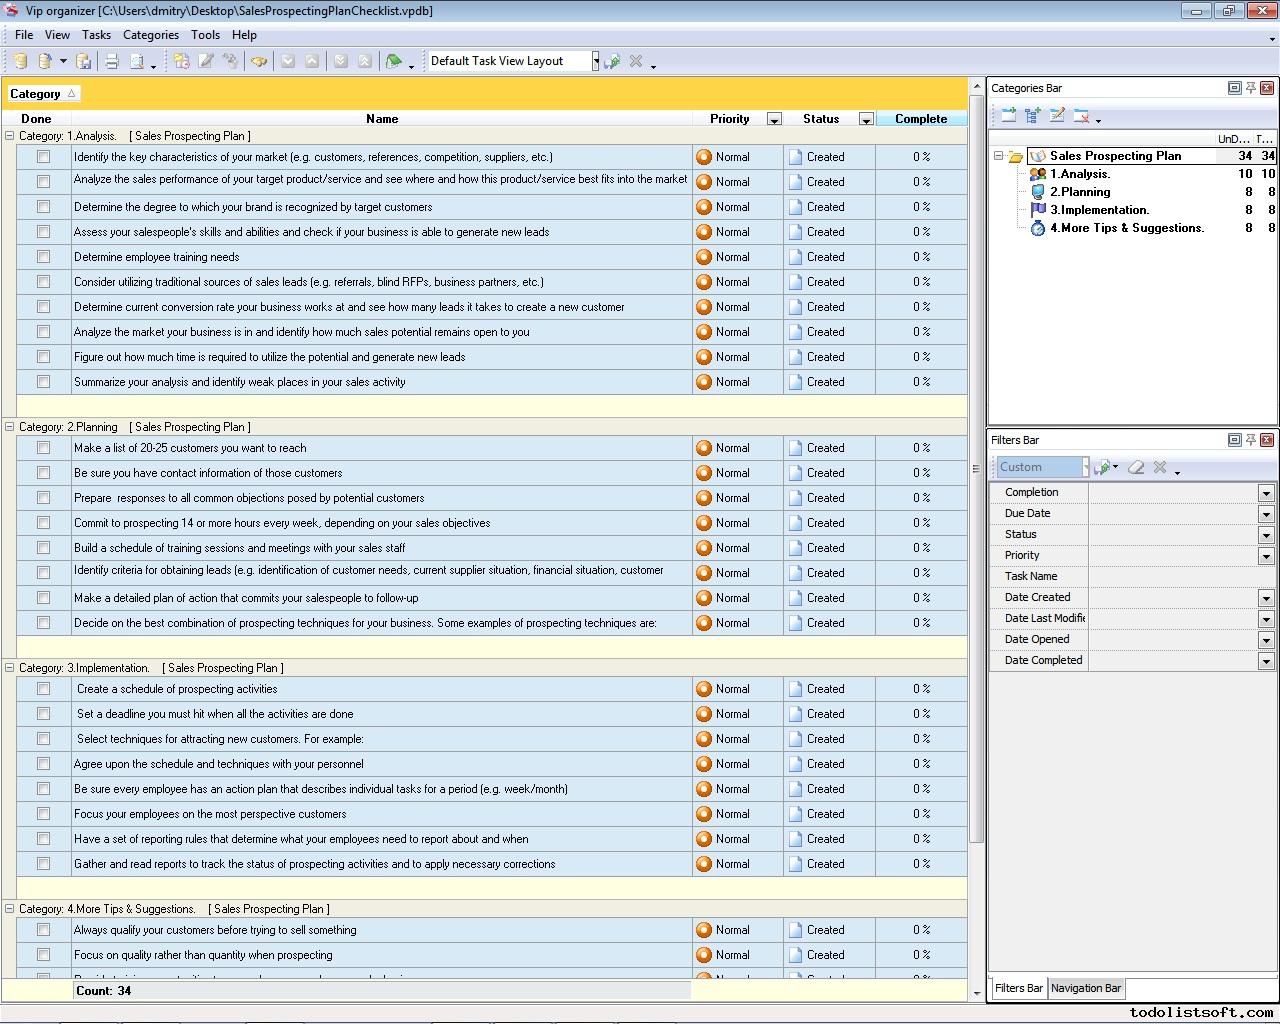Collapse the Category 2.Planning group

pyautogui.click(x=10, y=427)
